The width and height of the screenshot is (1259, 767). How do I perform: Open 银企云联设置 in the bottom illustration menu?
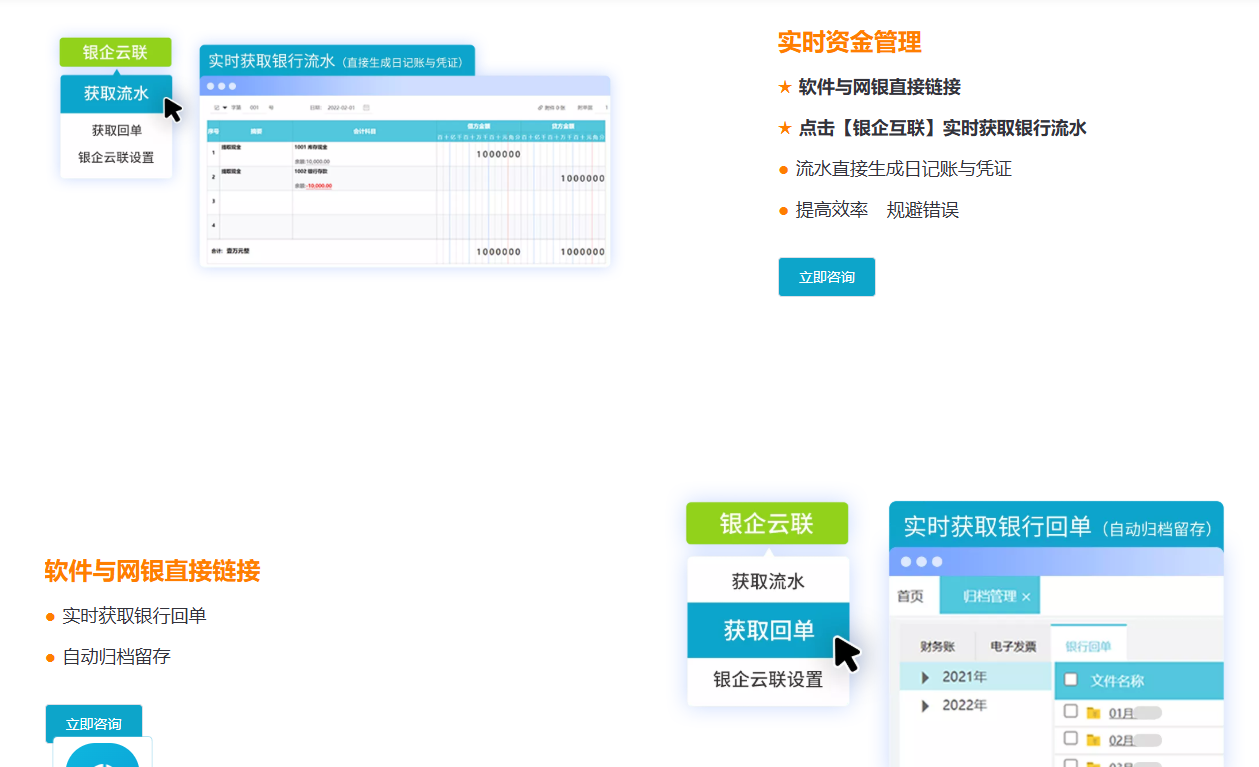[x=768, y=680]
